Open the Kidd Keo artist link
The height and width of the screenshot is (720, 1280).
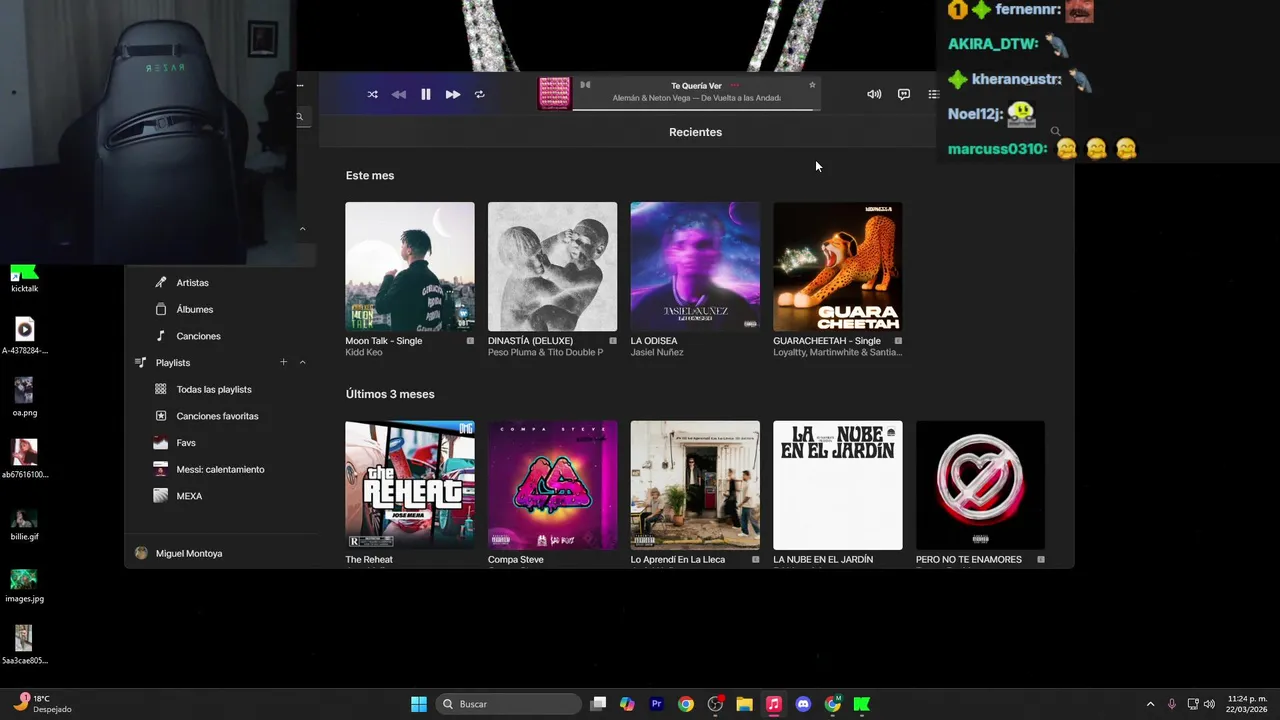tap(364, 352)
